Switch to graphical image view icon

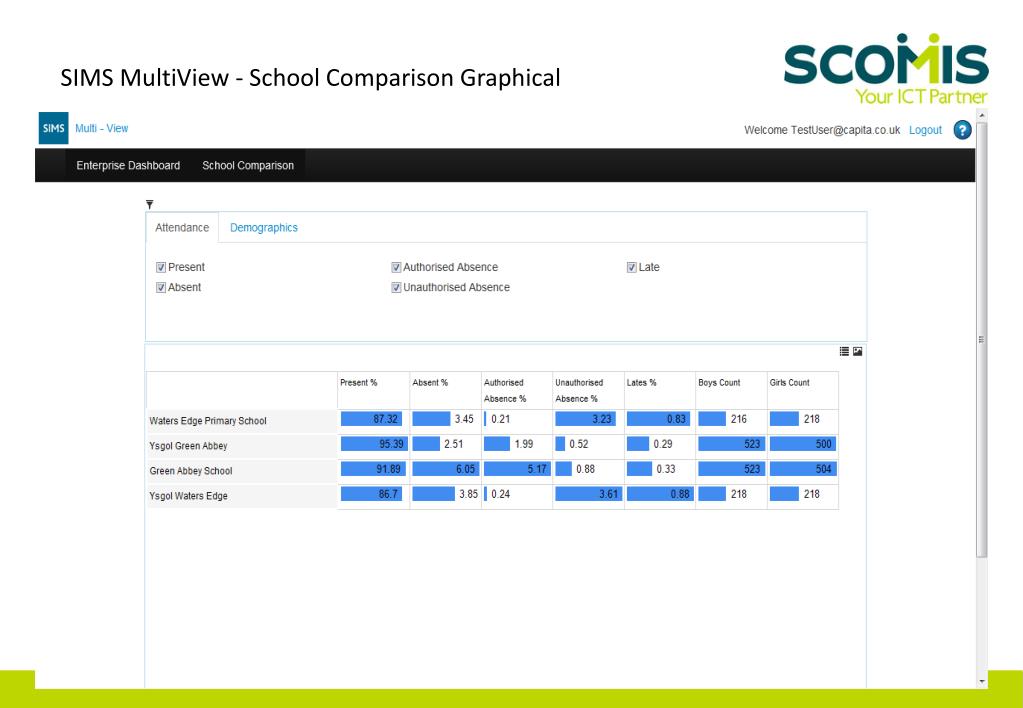click(x=857, y=351)
